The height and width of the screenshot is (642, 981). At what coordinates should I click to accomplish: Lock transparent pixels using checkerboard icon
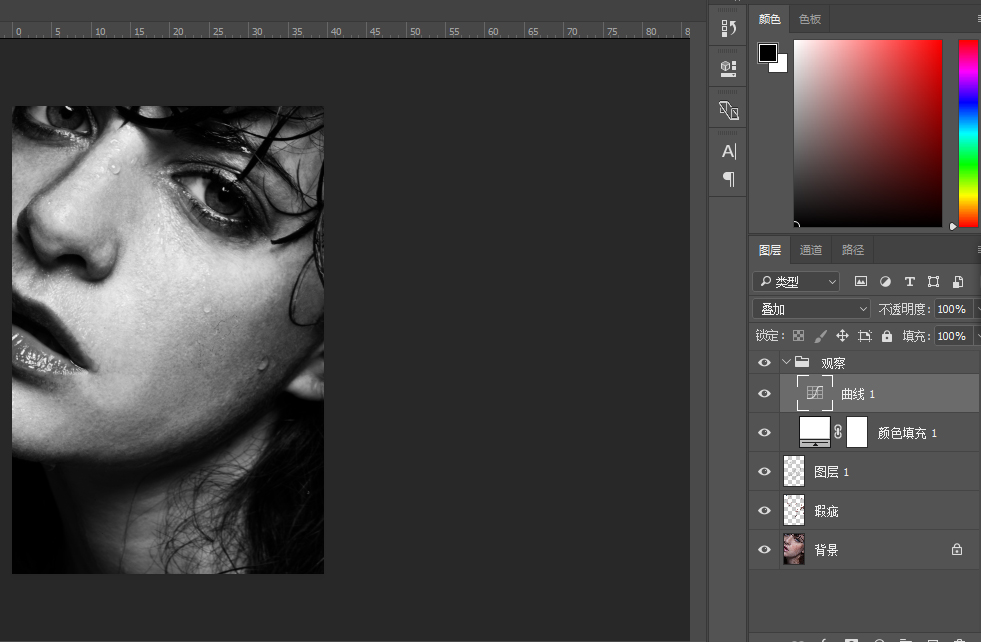click(798, 337)
